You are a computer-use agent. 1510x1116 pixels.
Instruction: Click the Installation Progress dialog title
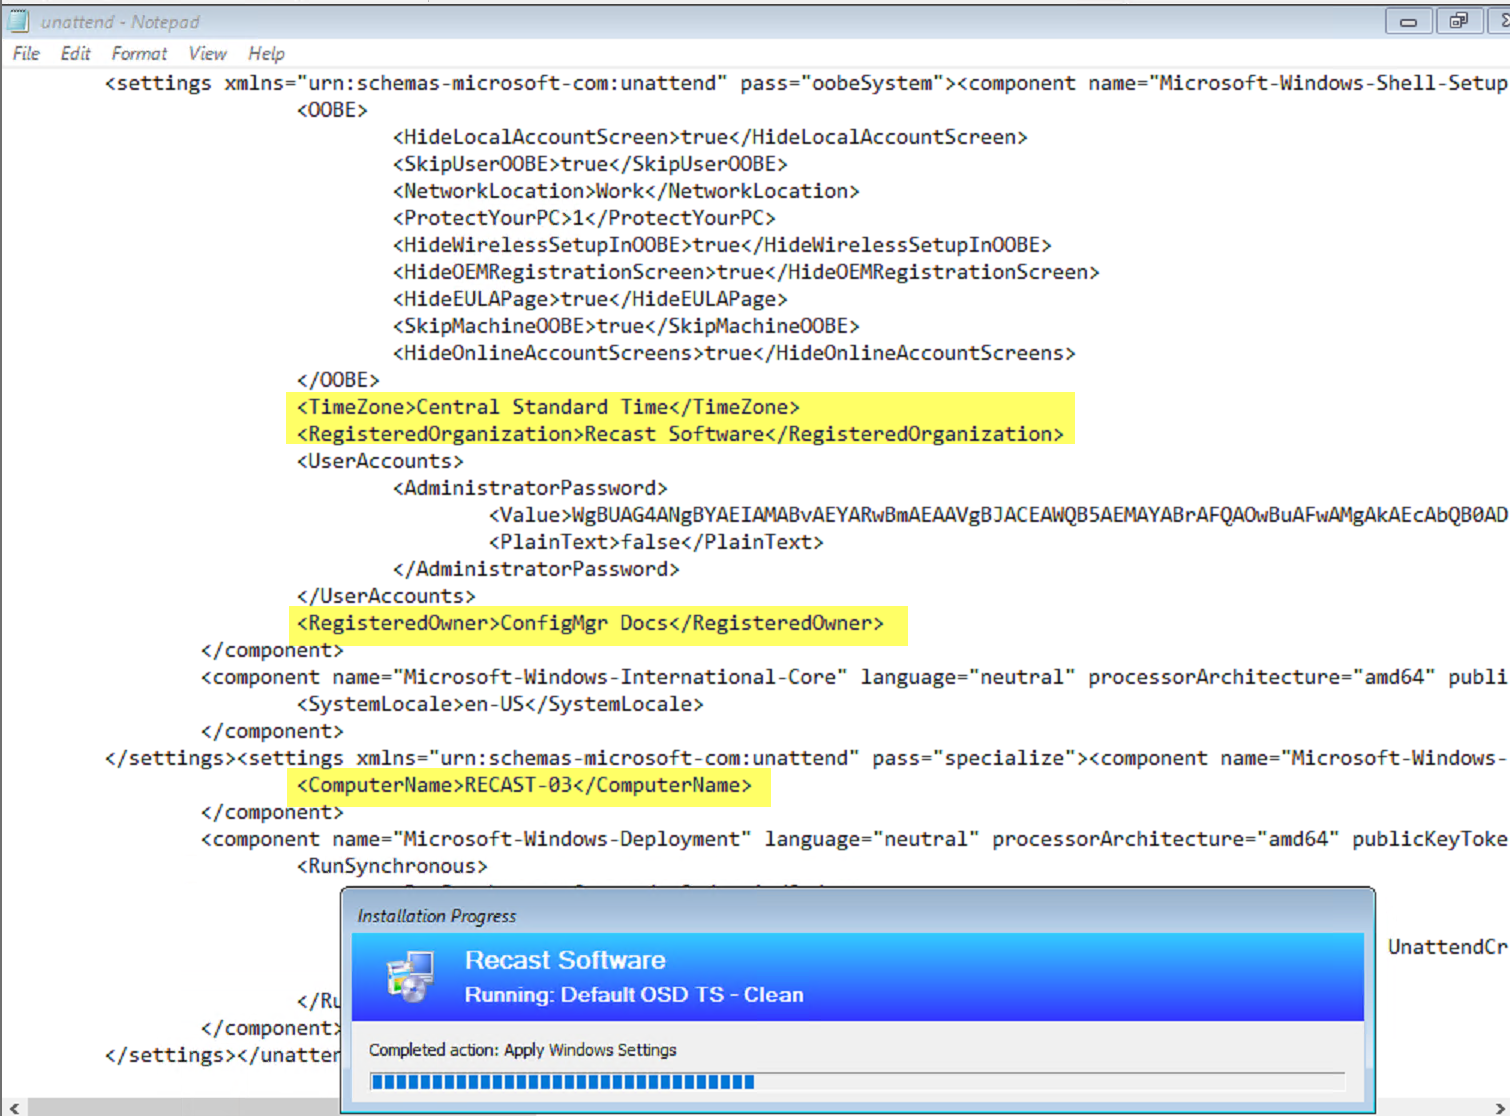click(437, 916)
